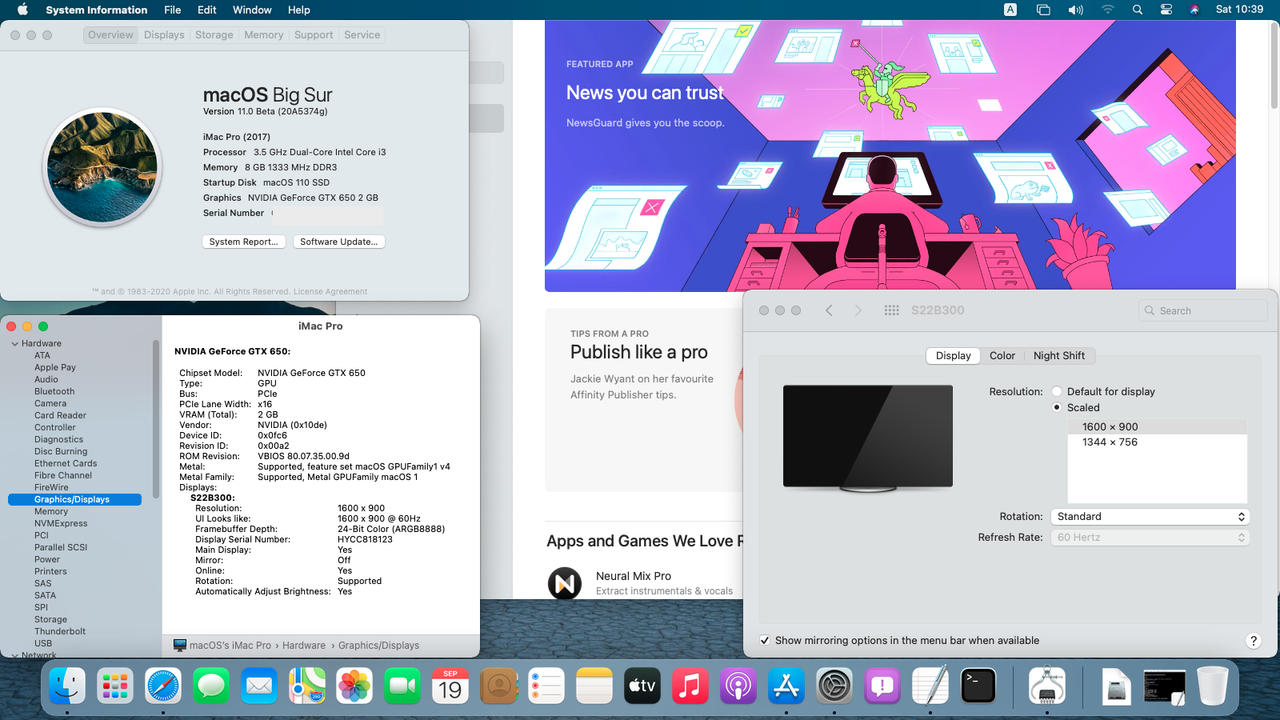Open Notes from the Dock

coord(594,686)
